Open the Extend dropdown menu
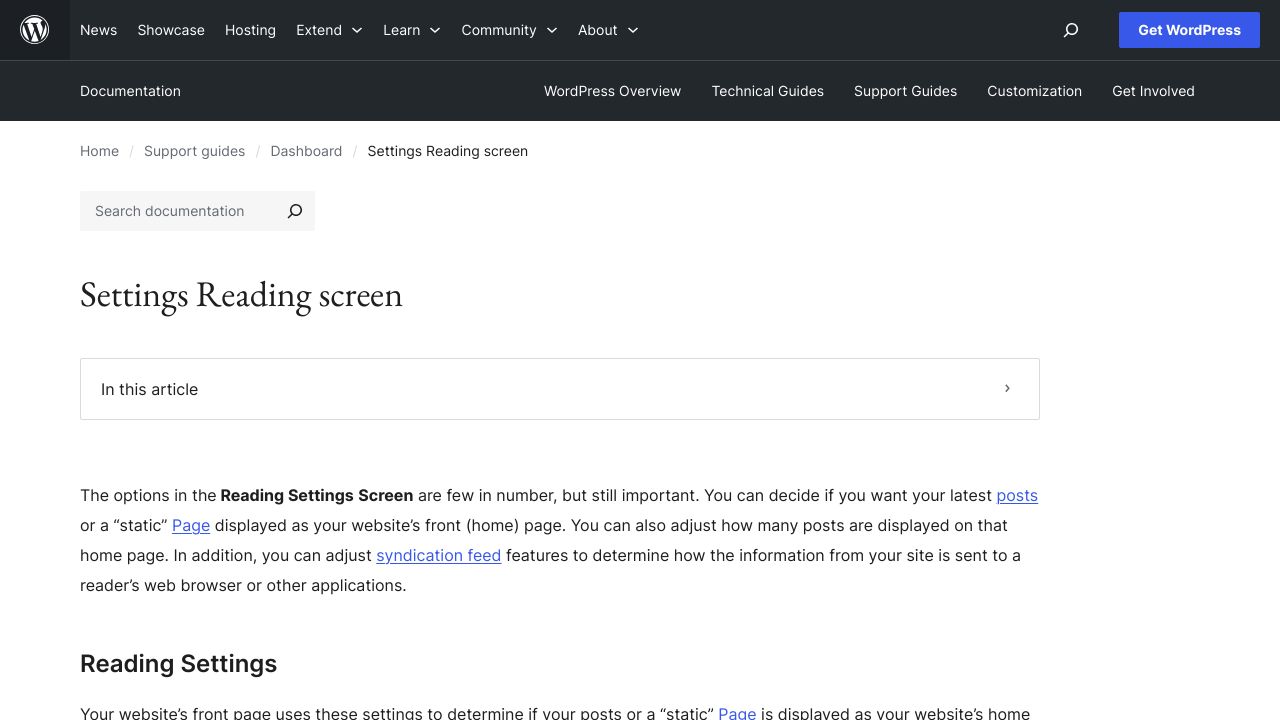 (x=318, y=30)
